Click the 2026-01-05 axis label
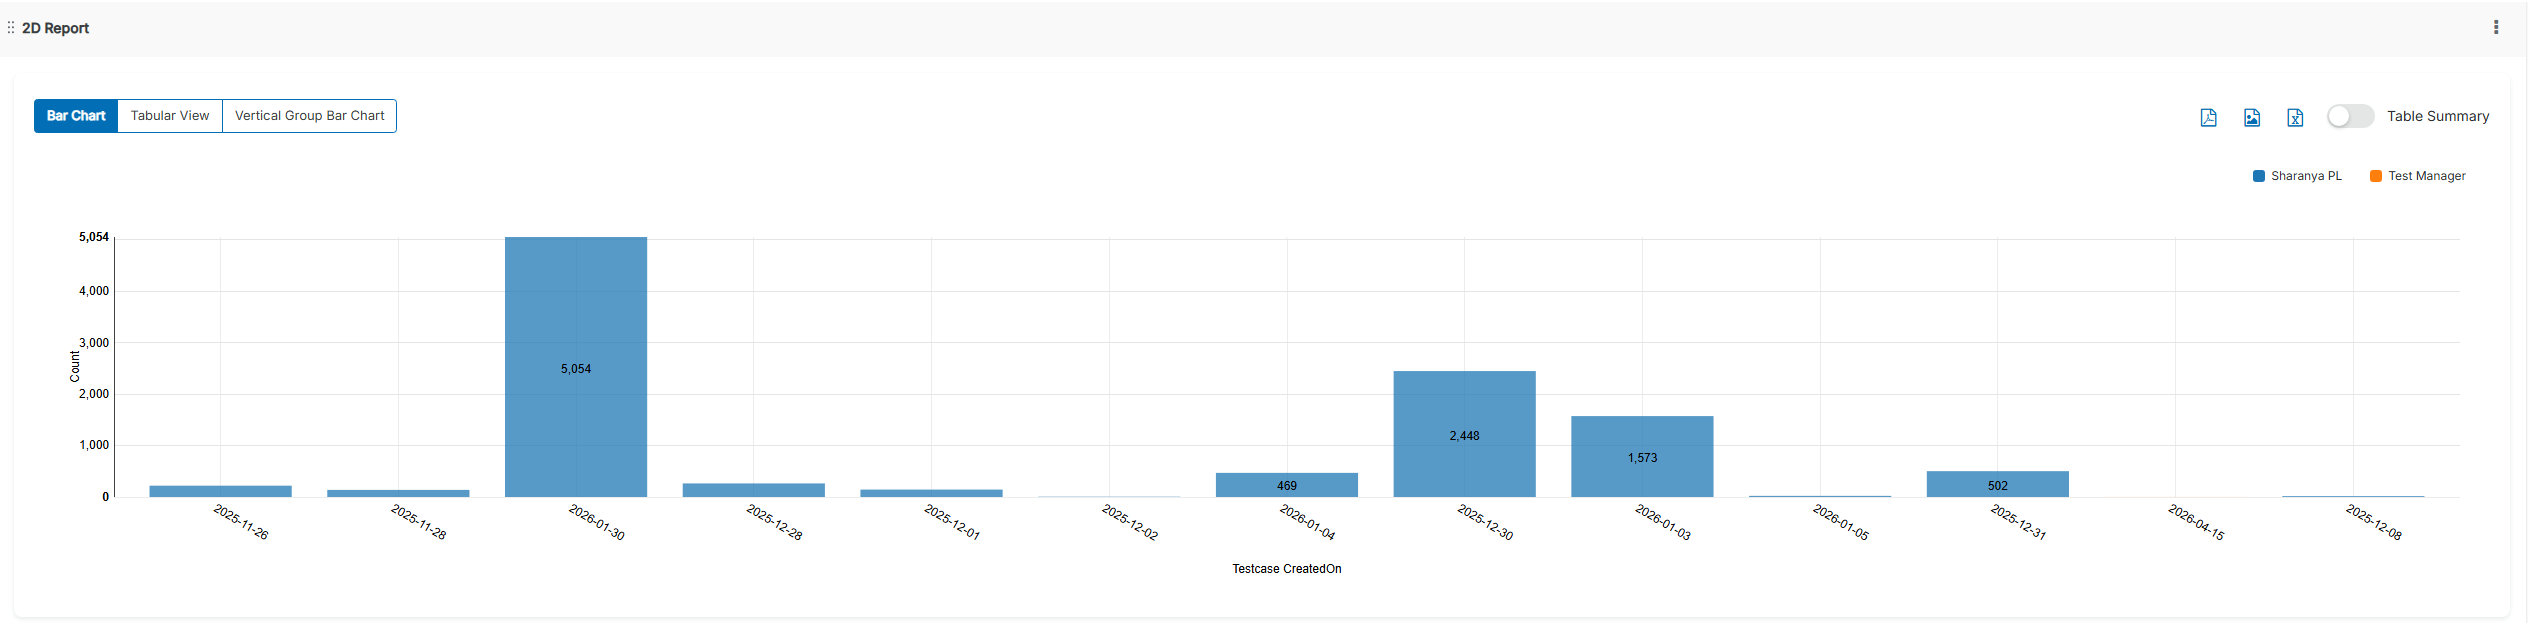This screenshot has height=623, width=2537. 1841,522
